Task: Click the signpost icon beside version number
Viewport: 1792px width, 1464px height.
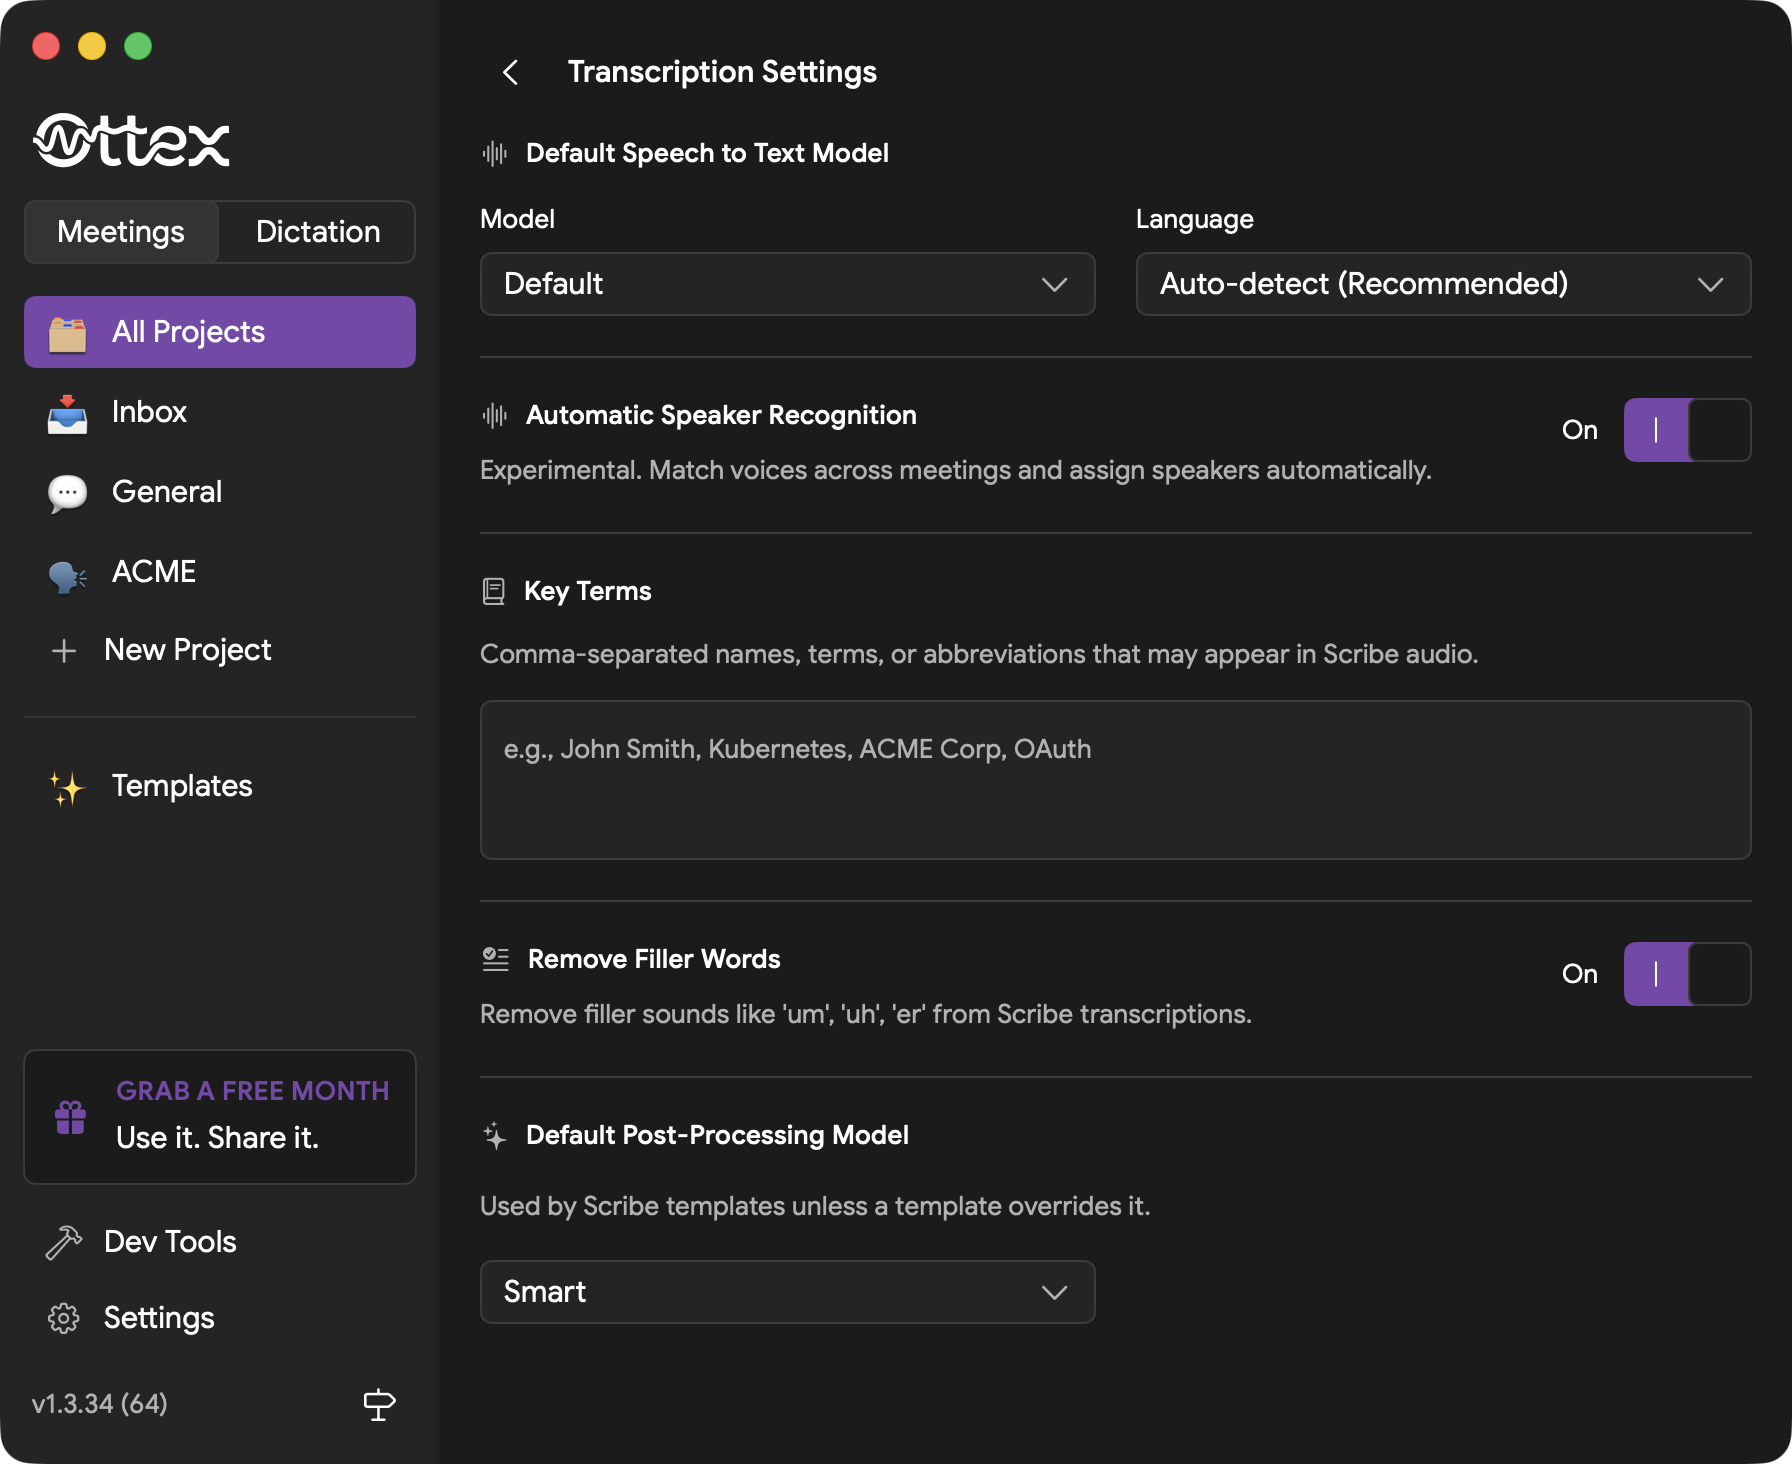Action: point(379,1404)
